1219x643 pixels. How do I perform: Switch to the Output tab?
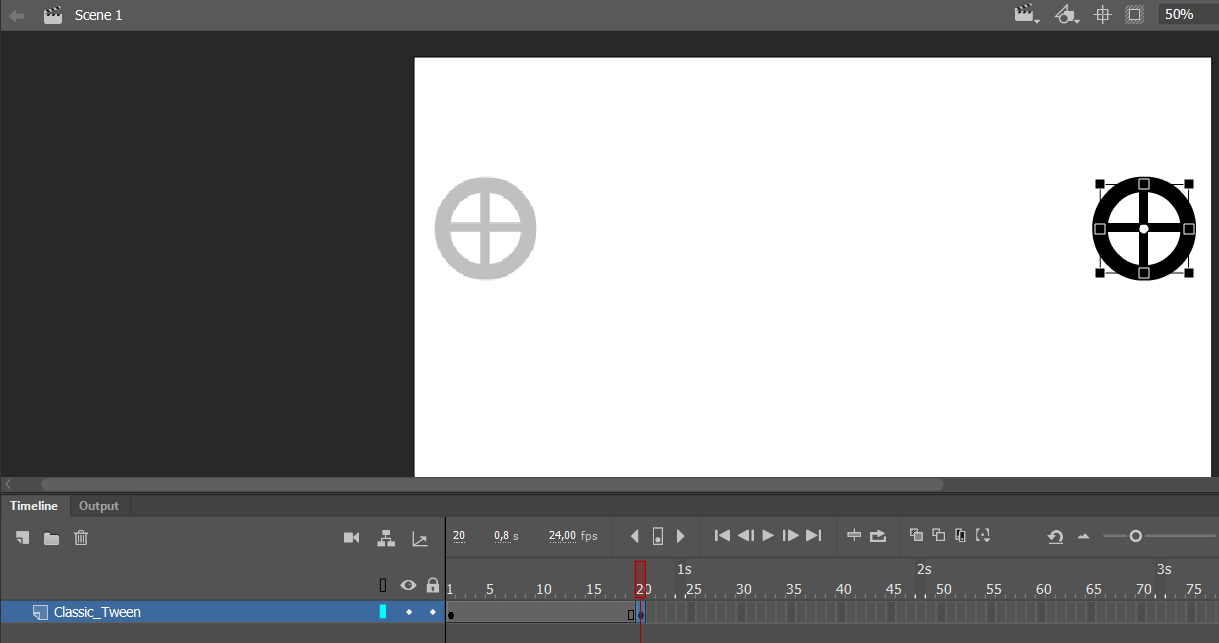tap(99, 506)
